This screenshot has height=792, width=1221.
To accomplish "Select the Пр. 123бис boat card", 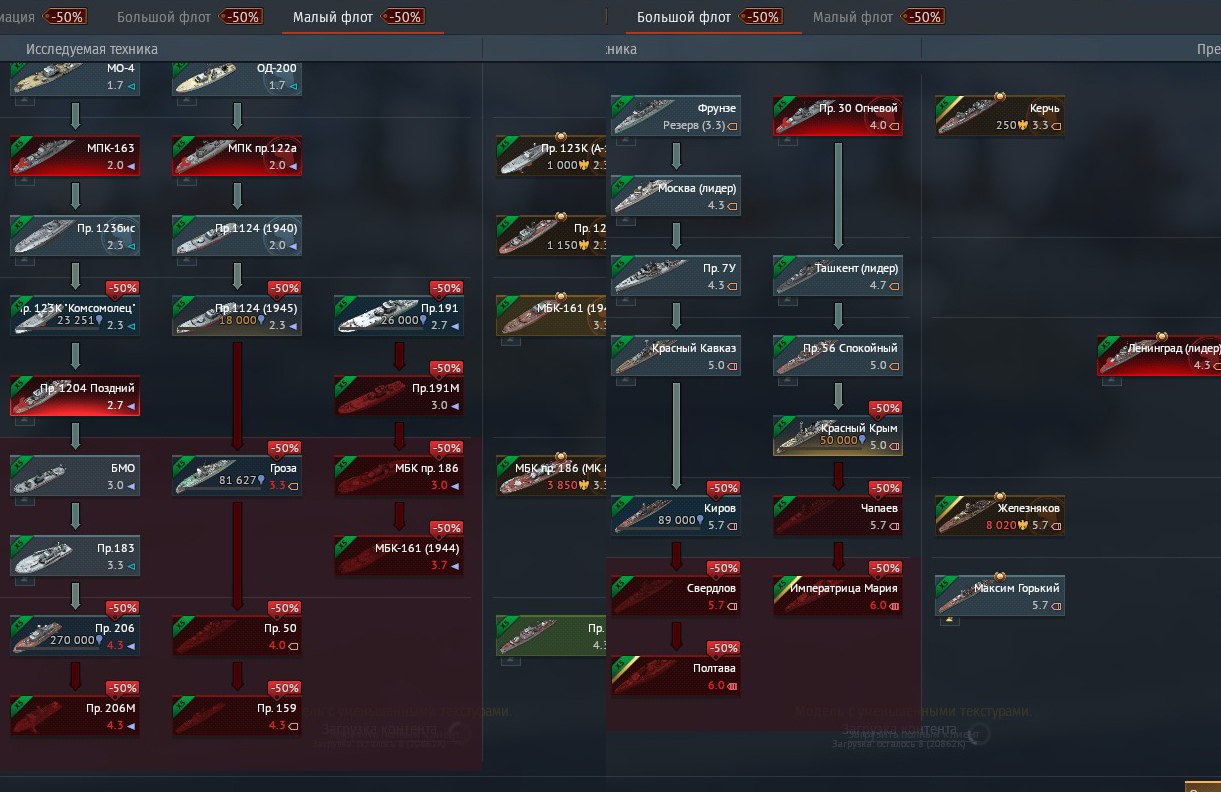I will pos(75,236).
